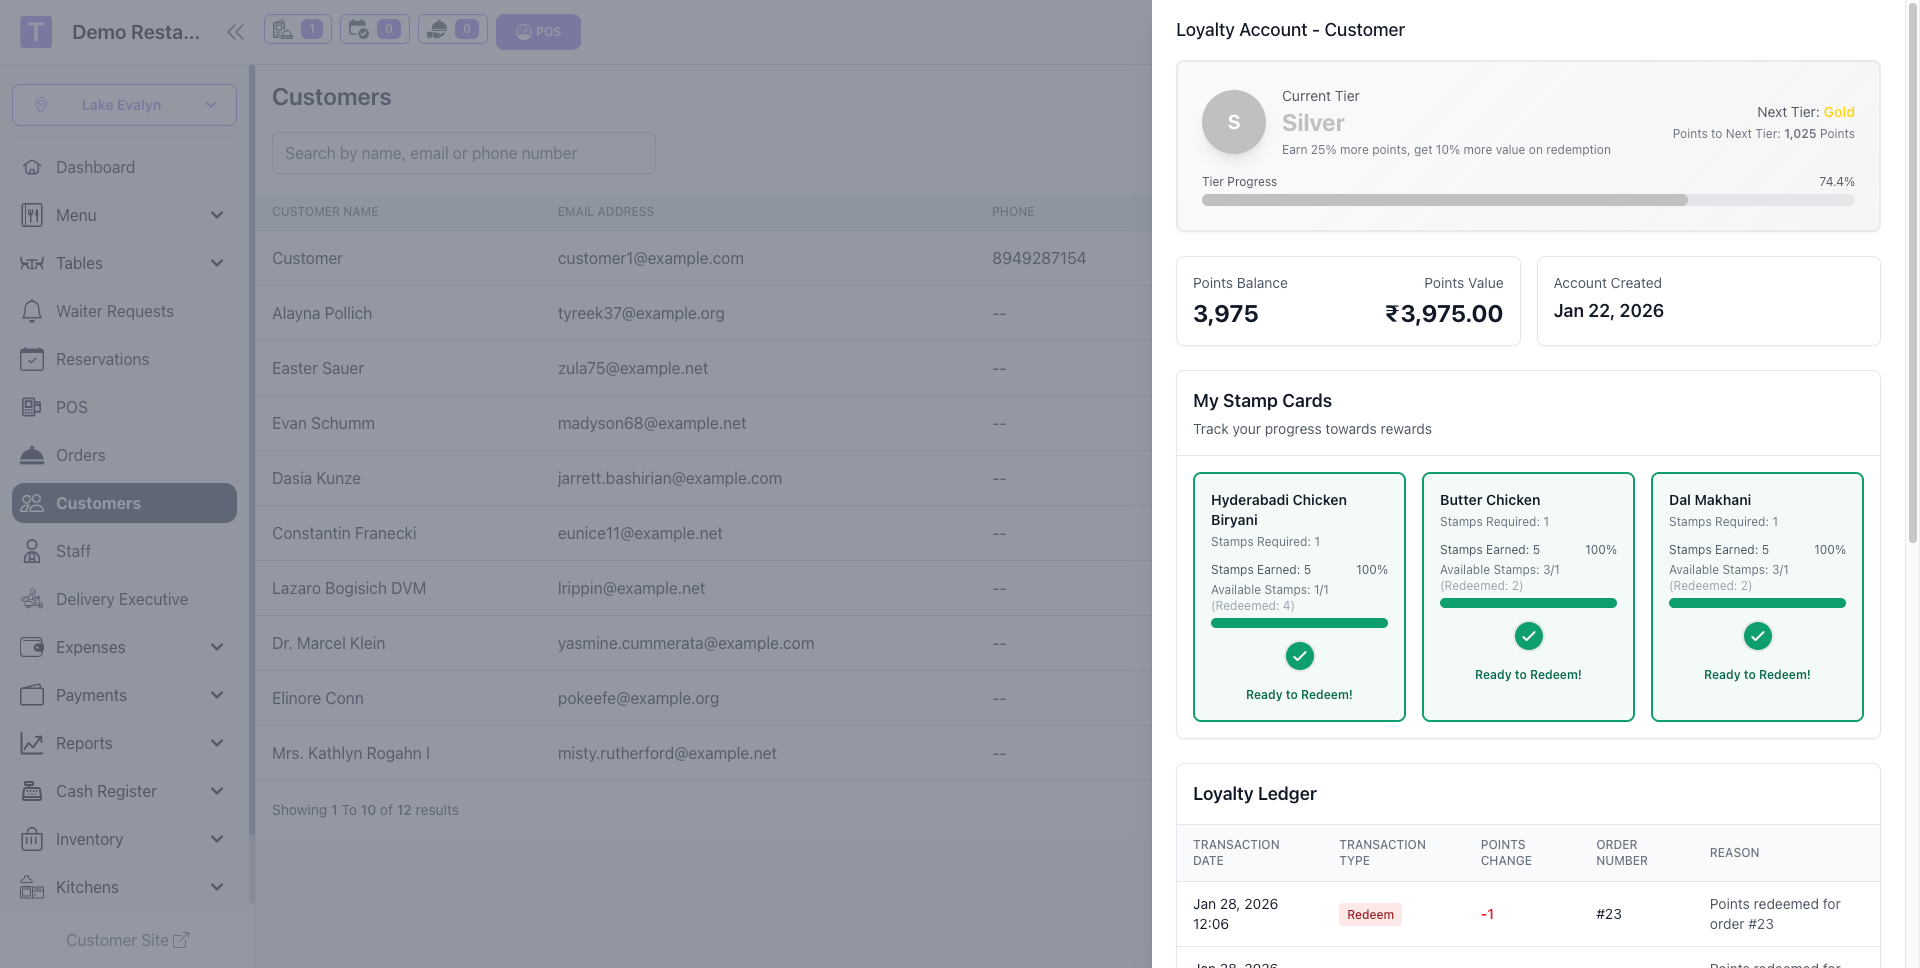Click the customer search input field
The image size is (1920, 968).
pos(463,153)
